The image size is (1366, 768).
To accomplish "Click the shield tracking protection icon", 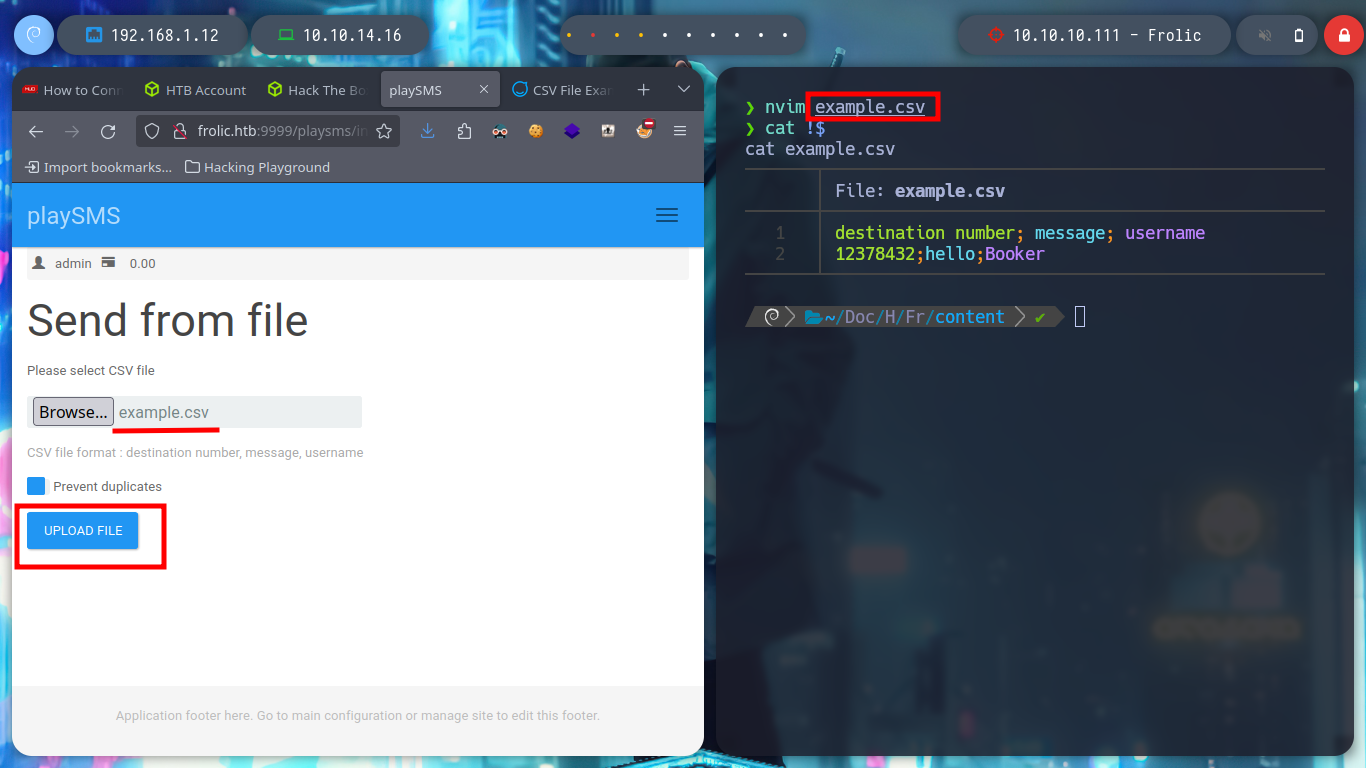I will coord(152,131).
